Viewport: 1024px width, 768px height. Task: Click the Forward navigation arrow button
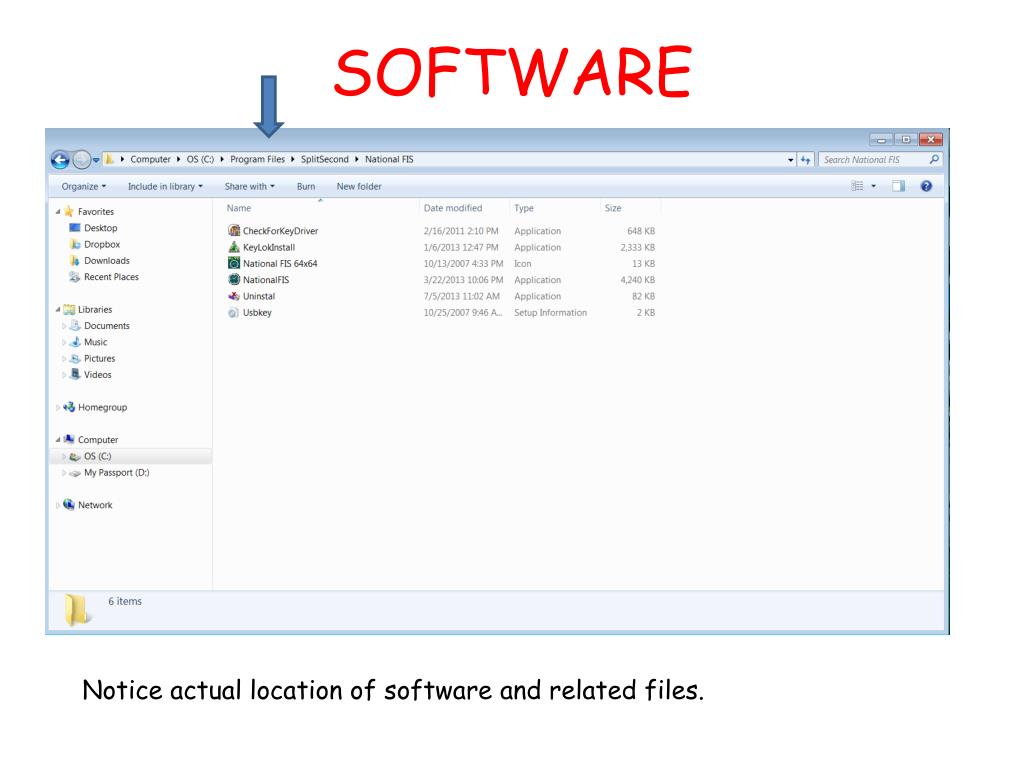[81, 159]
